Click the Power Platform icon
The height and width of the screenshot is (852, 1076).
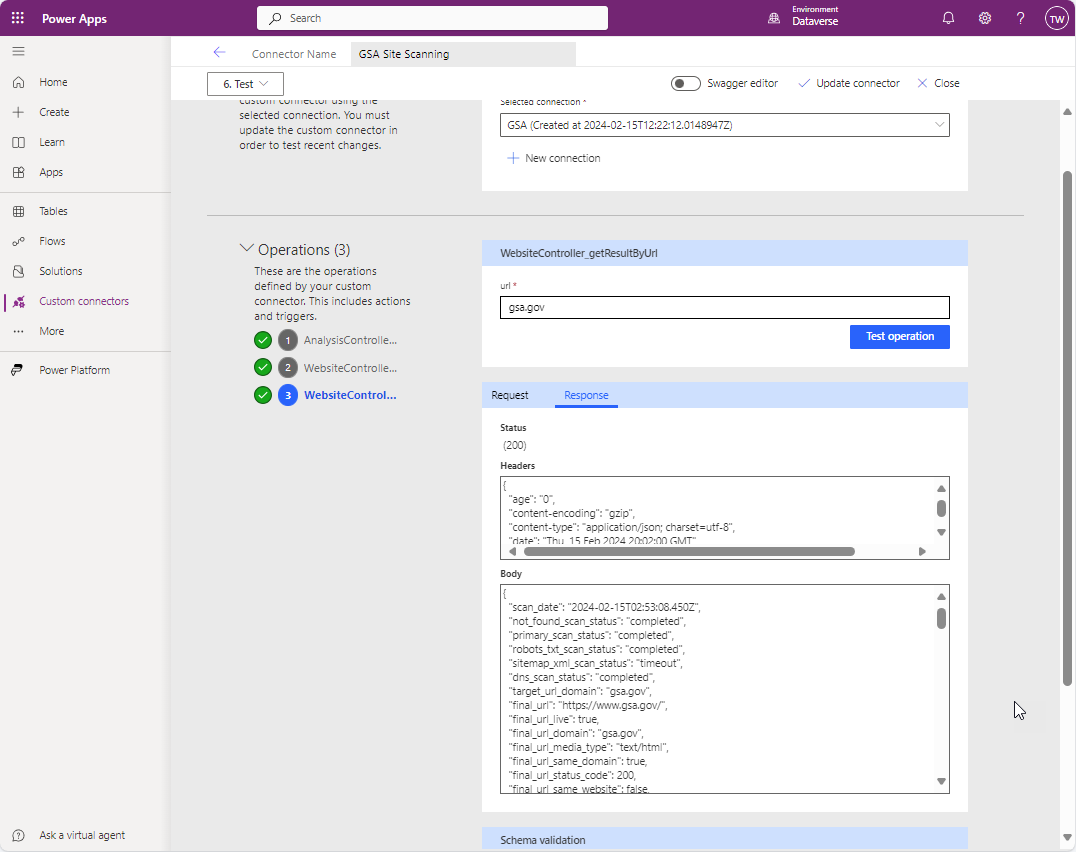click(x=18, y=370)
